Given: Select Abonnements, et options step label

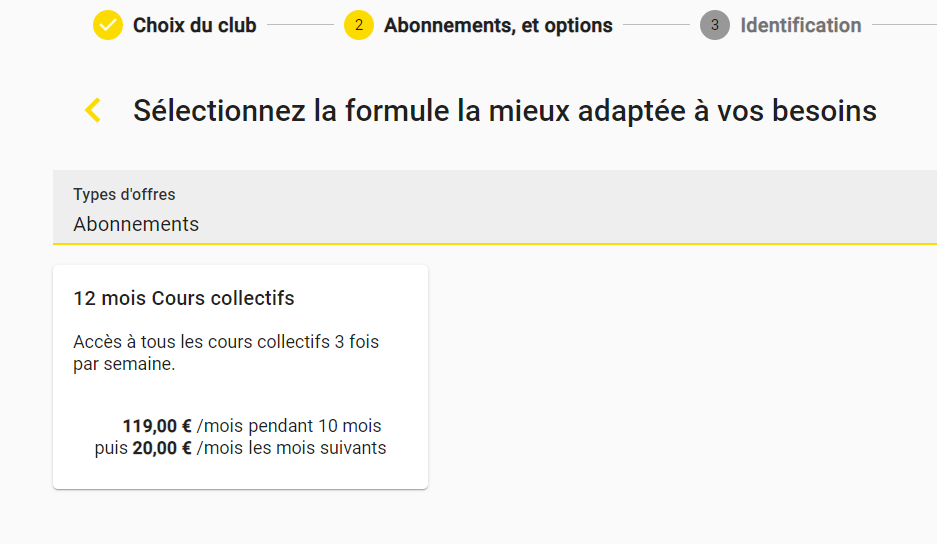Looking at the screenshot, I should (498, 25).
